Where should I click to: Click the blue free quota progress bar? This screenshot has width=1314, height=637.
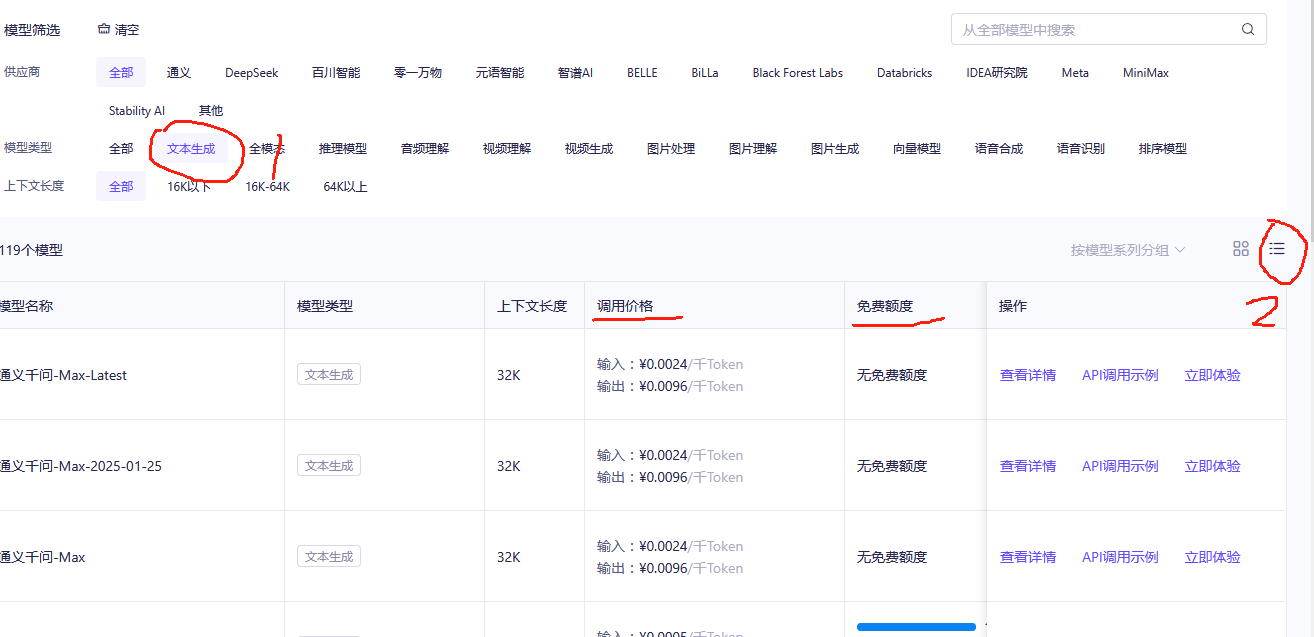click(x=916, y=627)
